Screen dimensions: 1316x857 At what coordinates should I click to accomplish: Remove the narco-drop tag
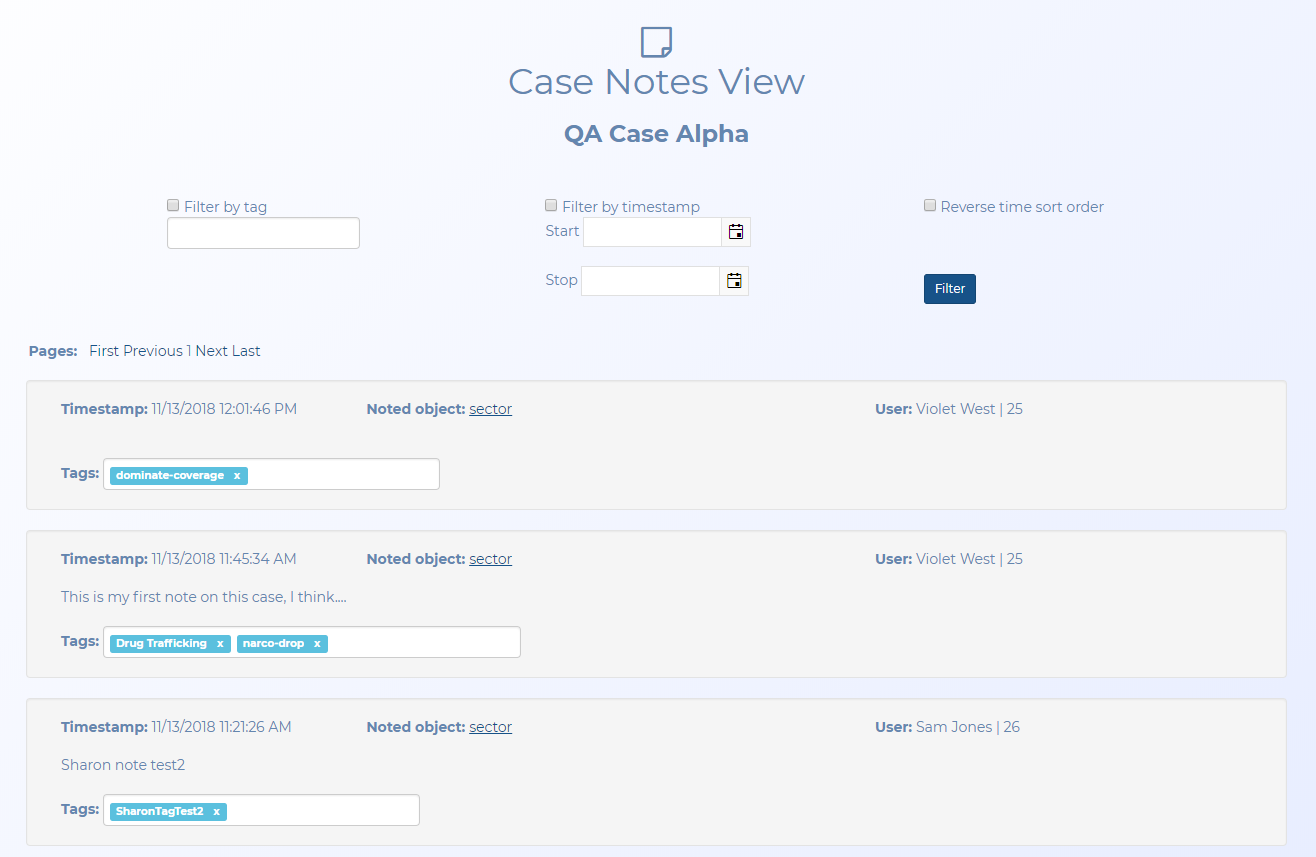click(317, 644)
